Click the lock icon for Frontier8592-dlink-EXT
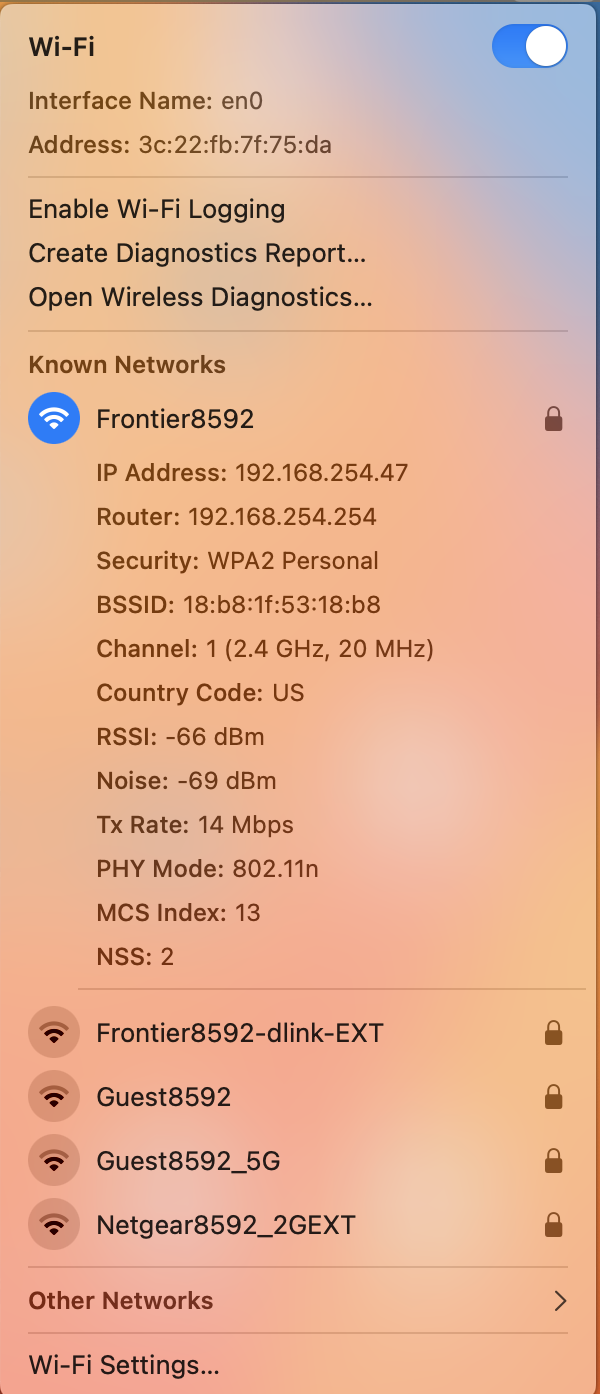This screenshot has width=600, height=1394. pyautogui.click(x=553, y=1033)
